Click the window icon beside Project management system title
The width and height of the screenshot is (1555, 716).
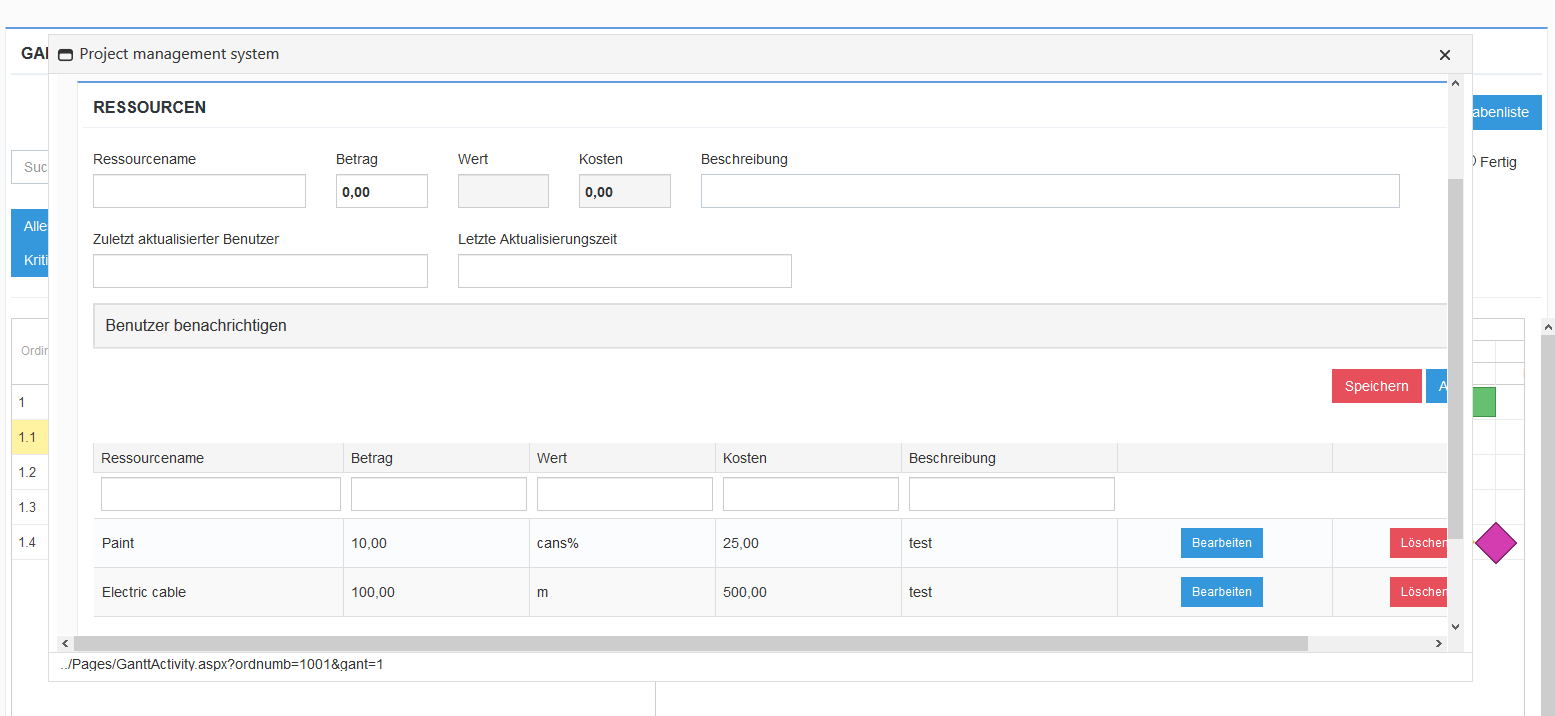point(66,55)
